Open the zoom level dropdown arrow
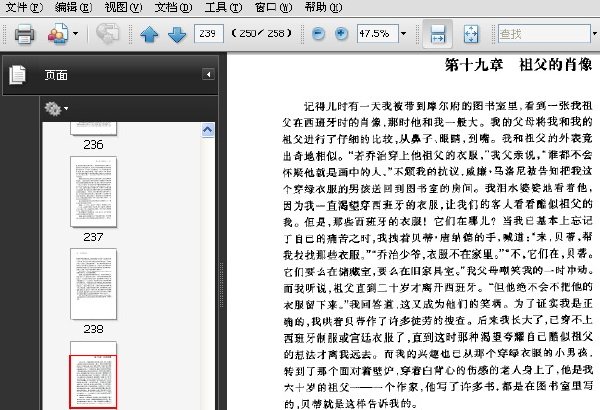The width and height of the screenshot is (600, 410). pyautogui.click(x=403, y=34)
